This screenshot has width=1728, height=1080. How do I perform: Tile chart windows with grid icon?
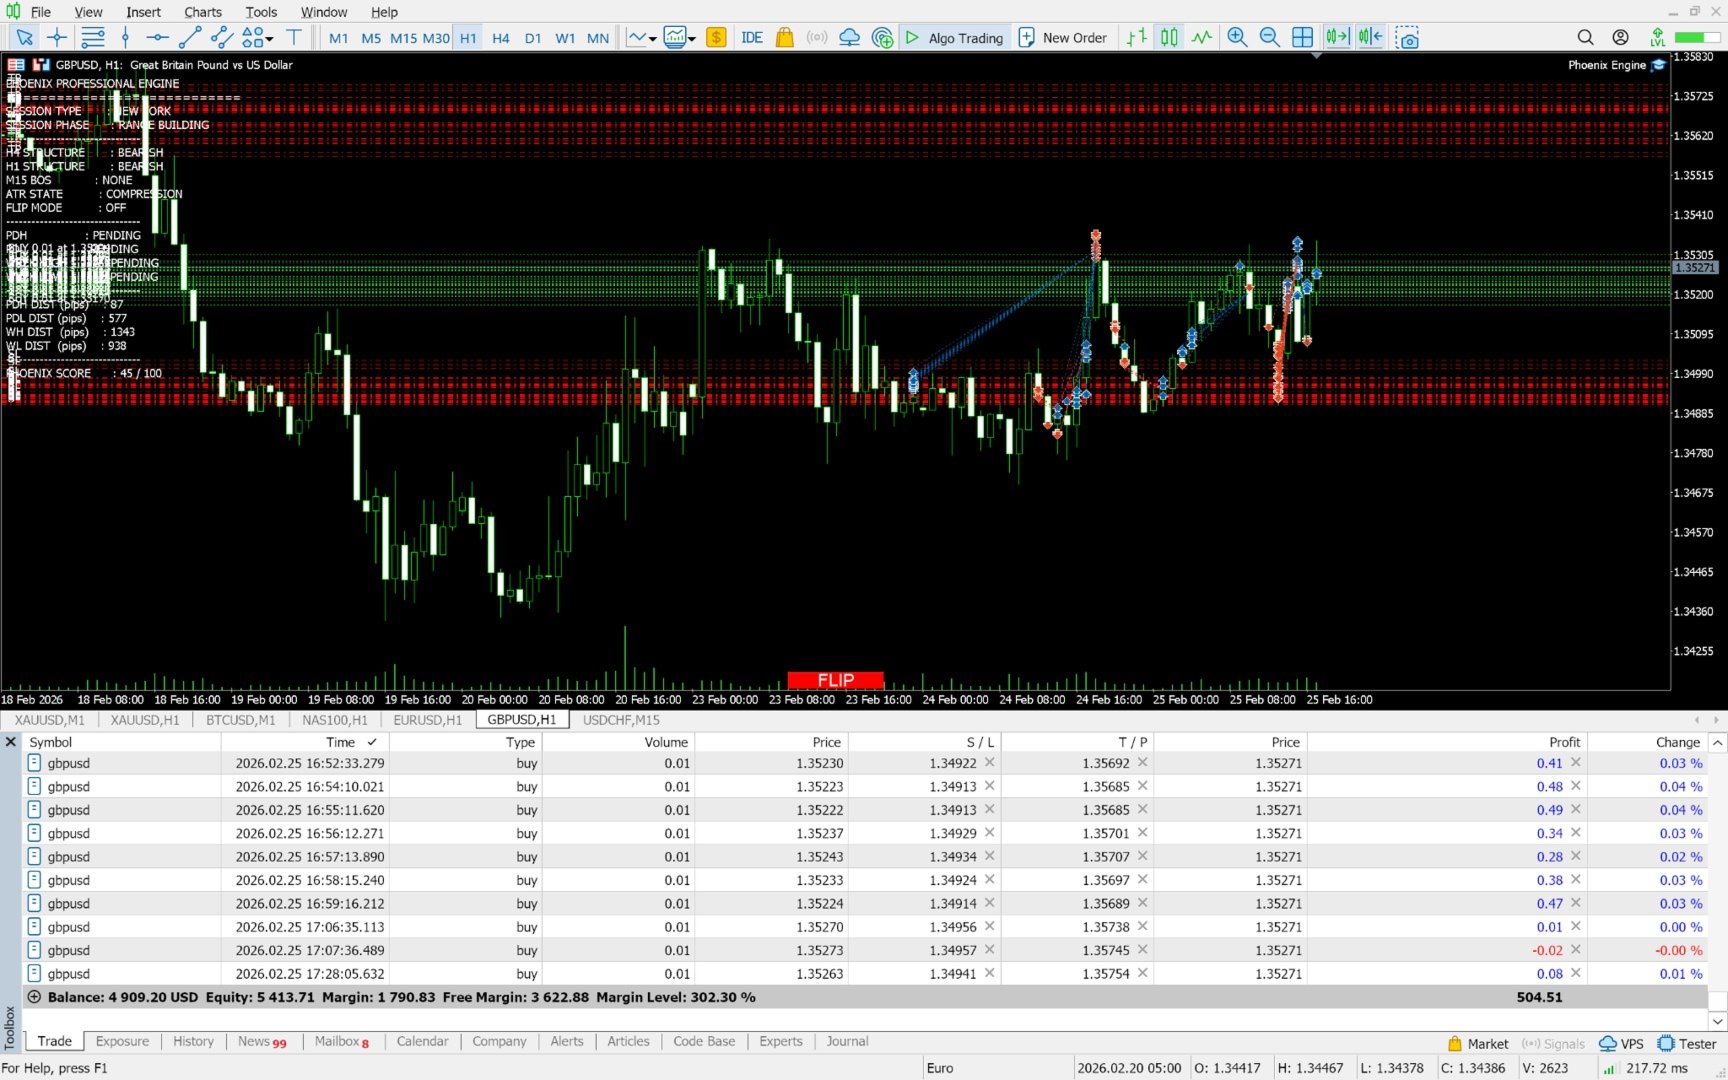(1302, 38)
